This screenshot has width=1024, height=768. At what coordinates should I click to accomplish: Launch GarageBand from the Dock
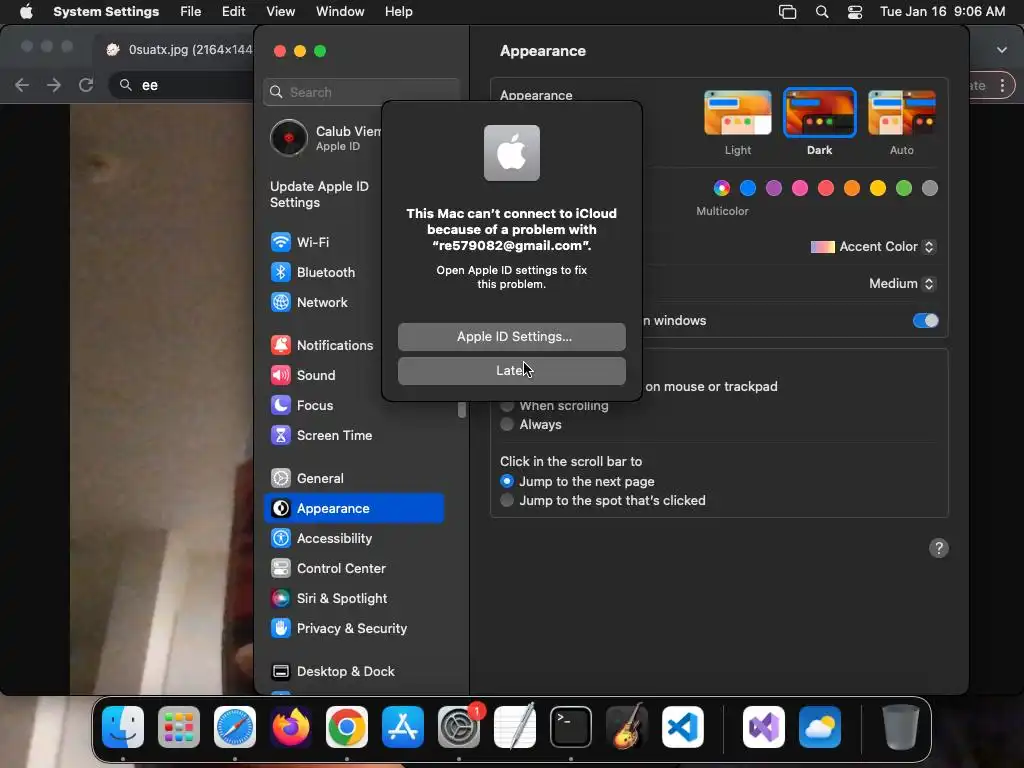[x=627, y=727]
